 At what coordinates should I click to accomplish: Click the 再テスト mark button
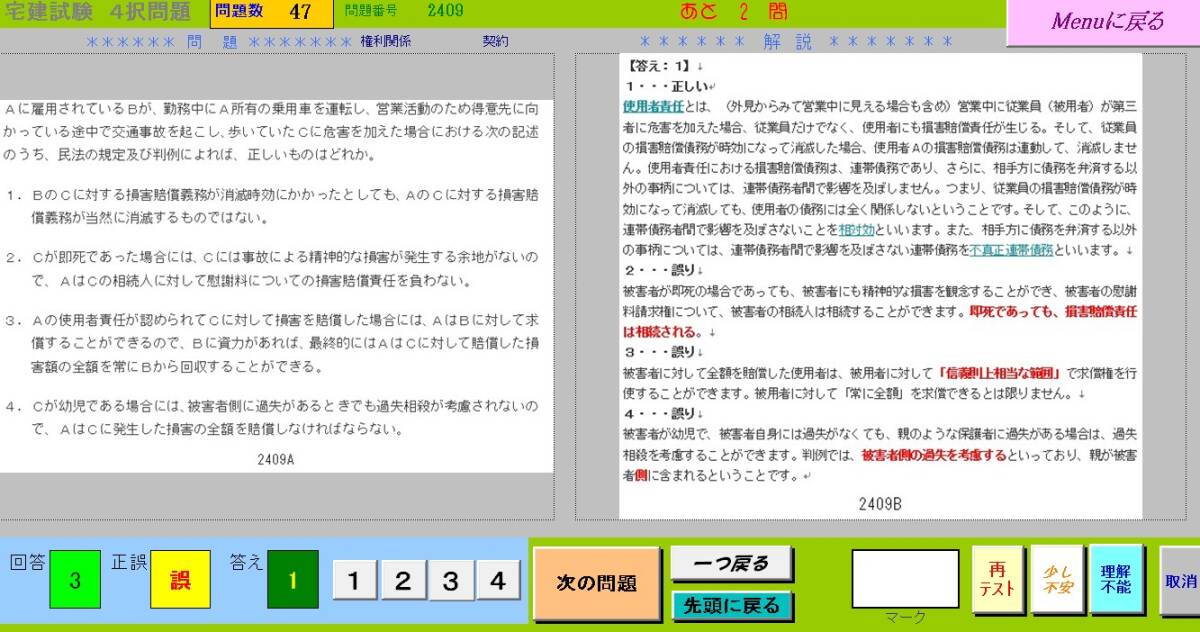pyautogui.click(x=997, y=580)
